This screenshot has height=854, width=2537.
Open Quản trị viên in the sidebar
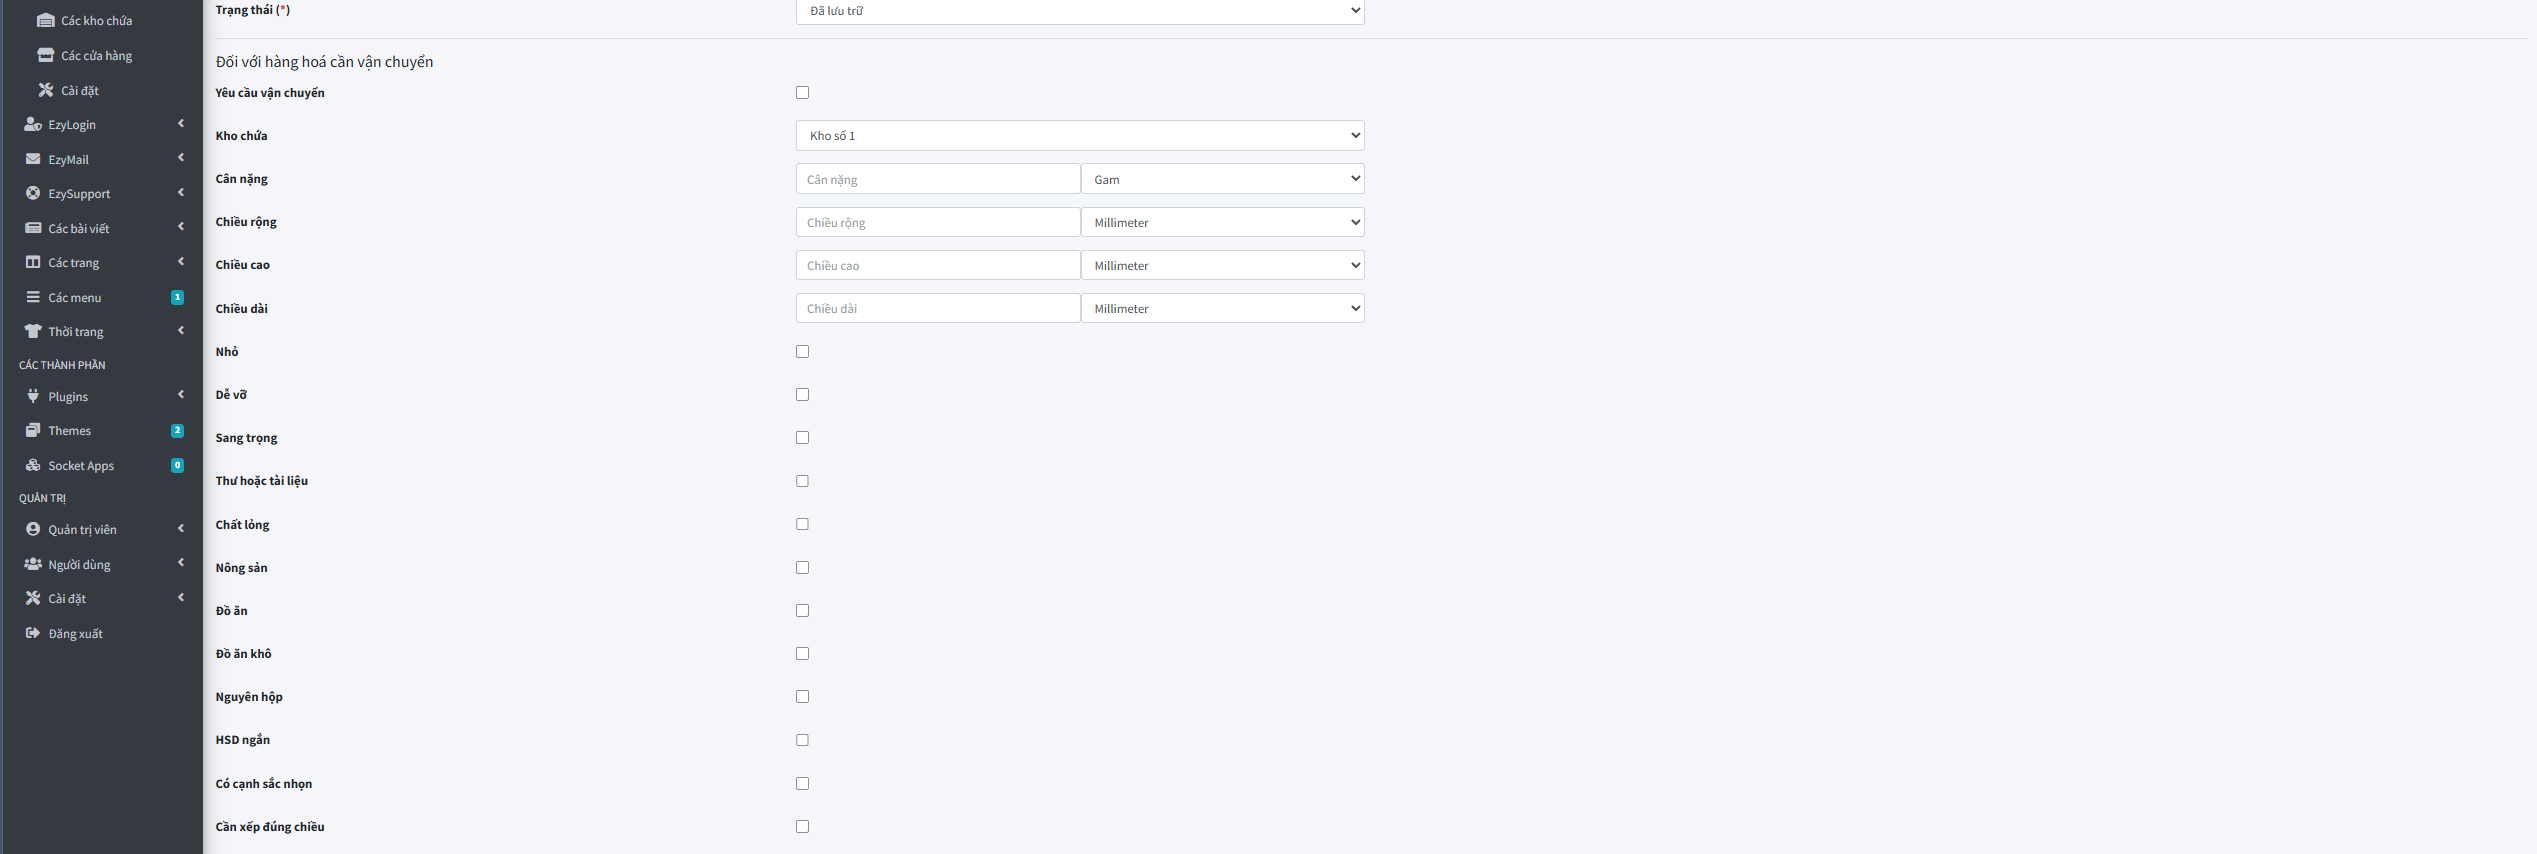[82, 530]
